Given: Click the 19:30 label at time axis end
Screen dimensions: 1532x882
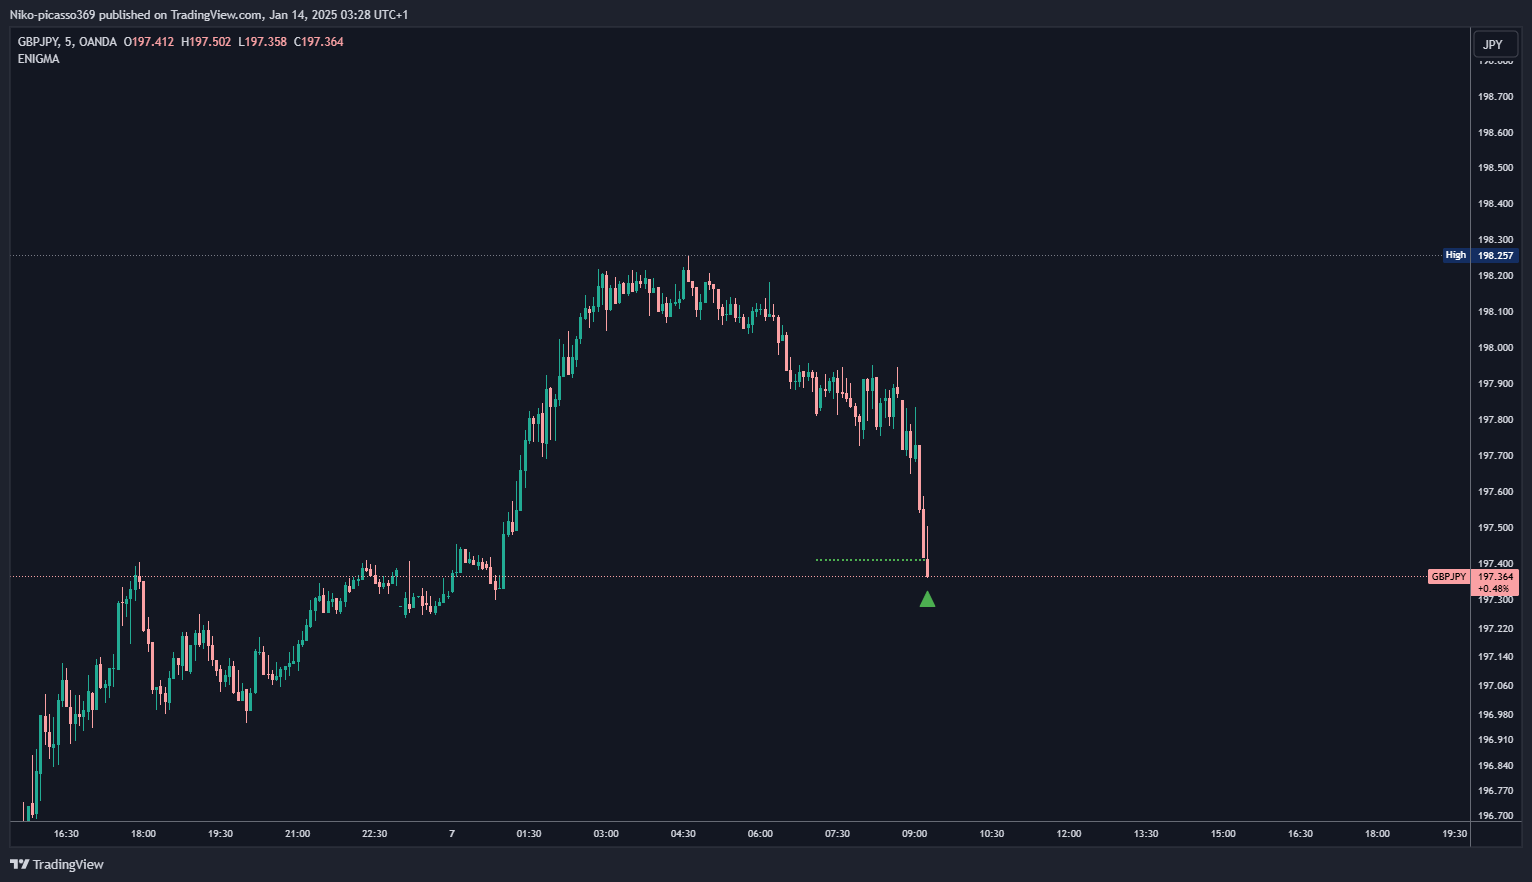Looking at the screenshot, I should pyautogui.click(x=1455, y=834).
